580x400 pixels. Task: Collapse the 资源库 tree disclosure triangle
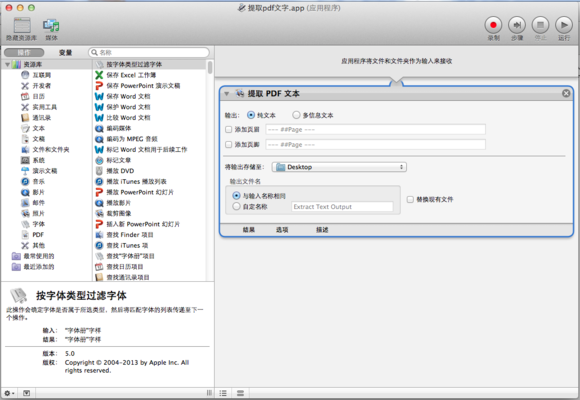point(7,65)
